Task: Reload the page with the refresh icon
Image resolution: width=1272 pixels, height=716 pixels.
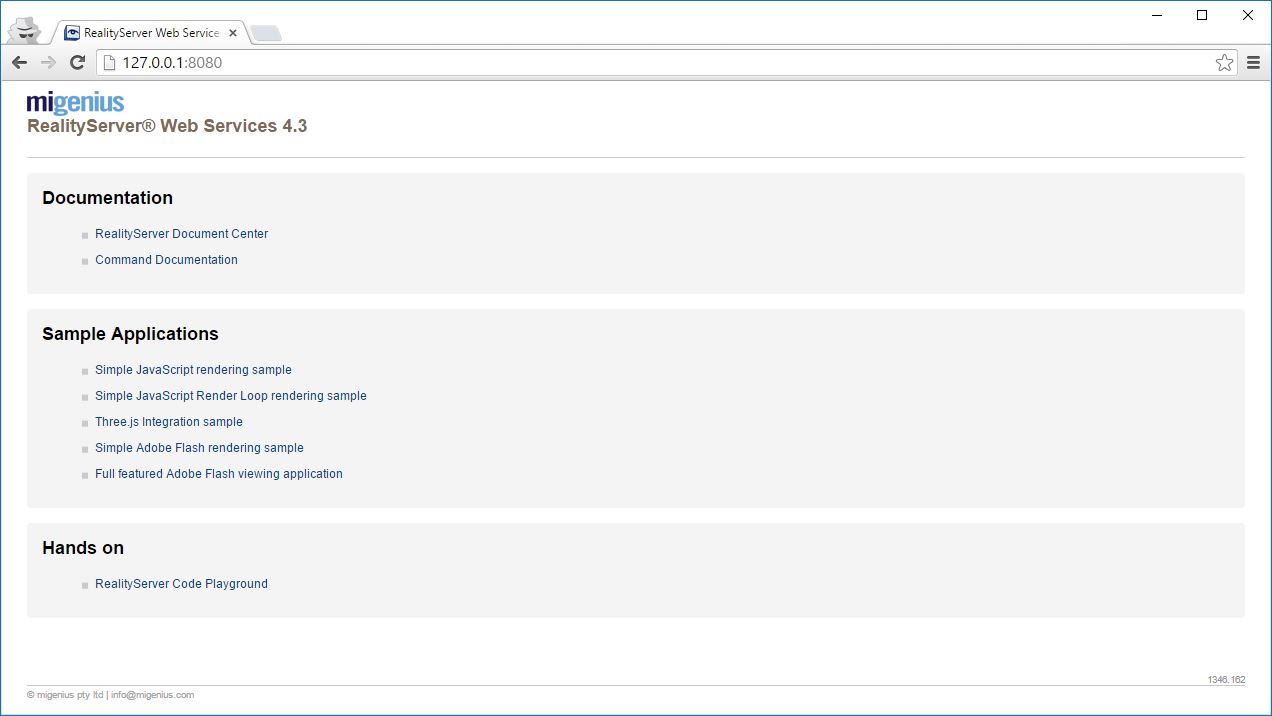Action: point(77,63)
